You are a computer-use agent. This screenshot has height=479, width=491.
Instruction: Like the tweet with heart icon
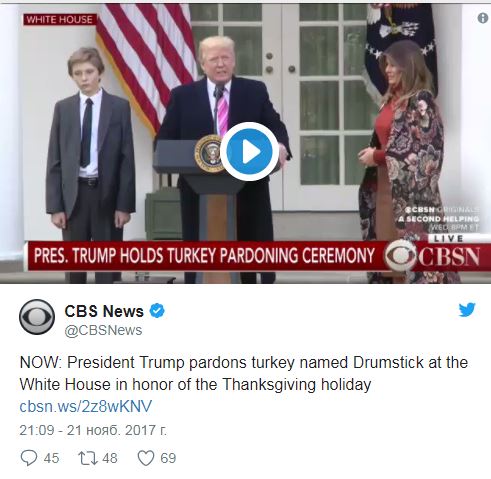point(146,458)
